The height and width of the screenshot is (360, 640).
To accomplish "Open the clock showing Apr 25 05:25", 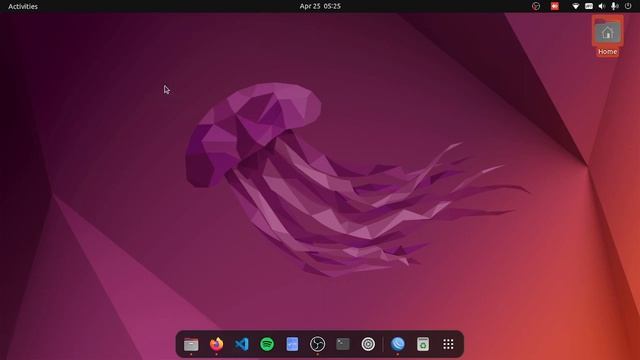I will (x=320, y=6).
